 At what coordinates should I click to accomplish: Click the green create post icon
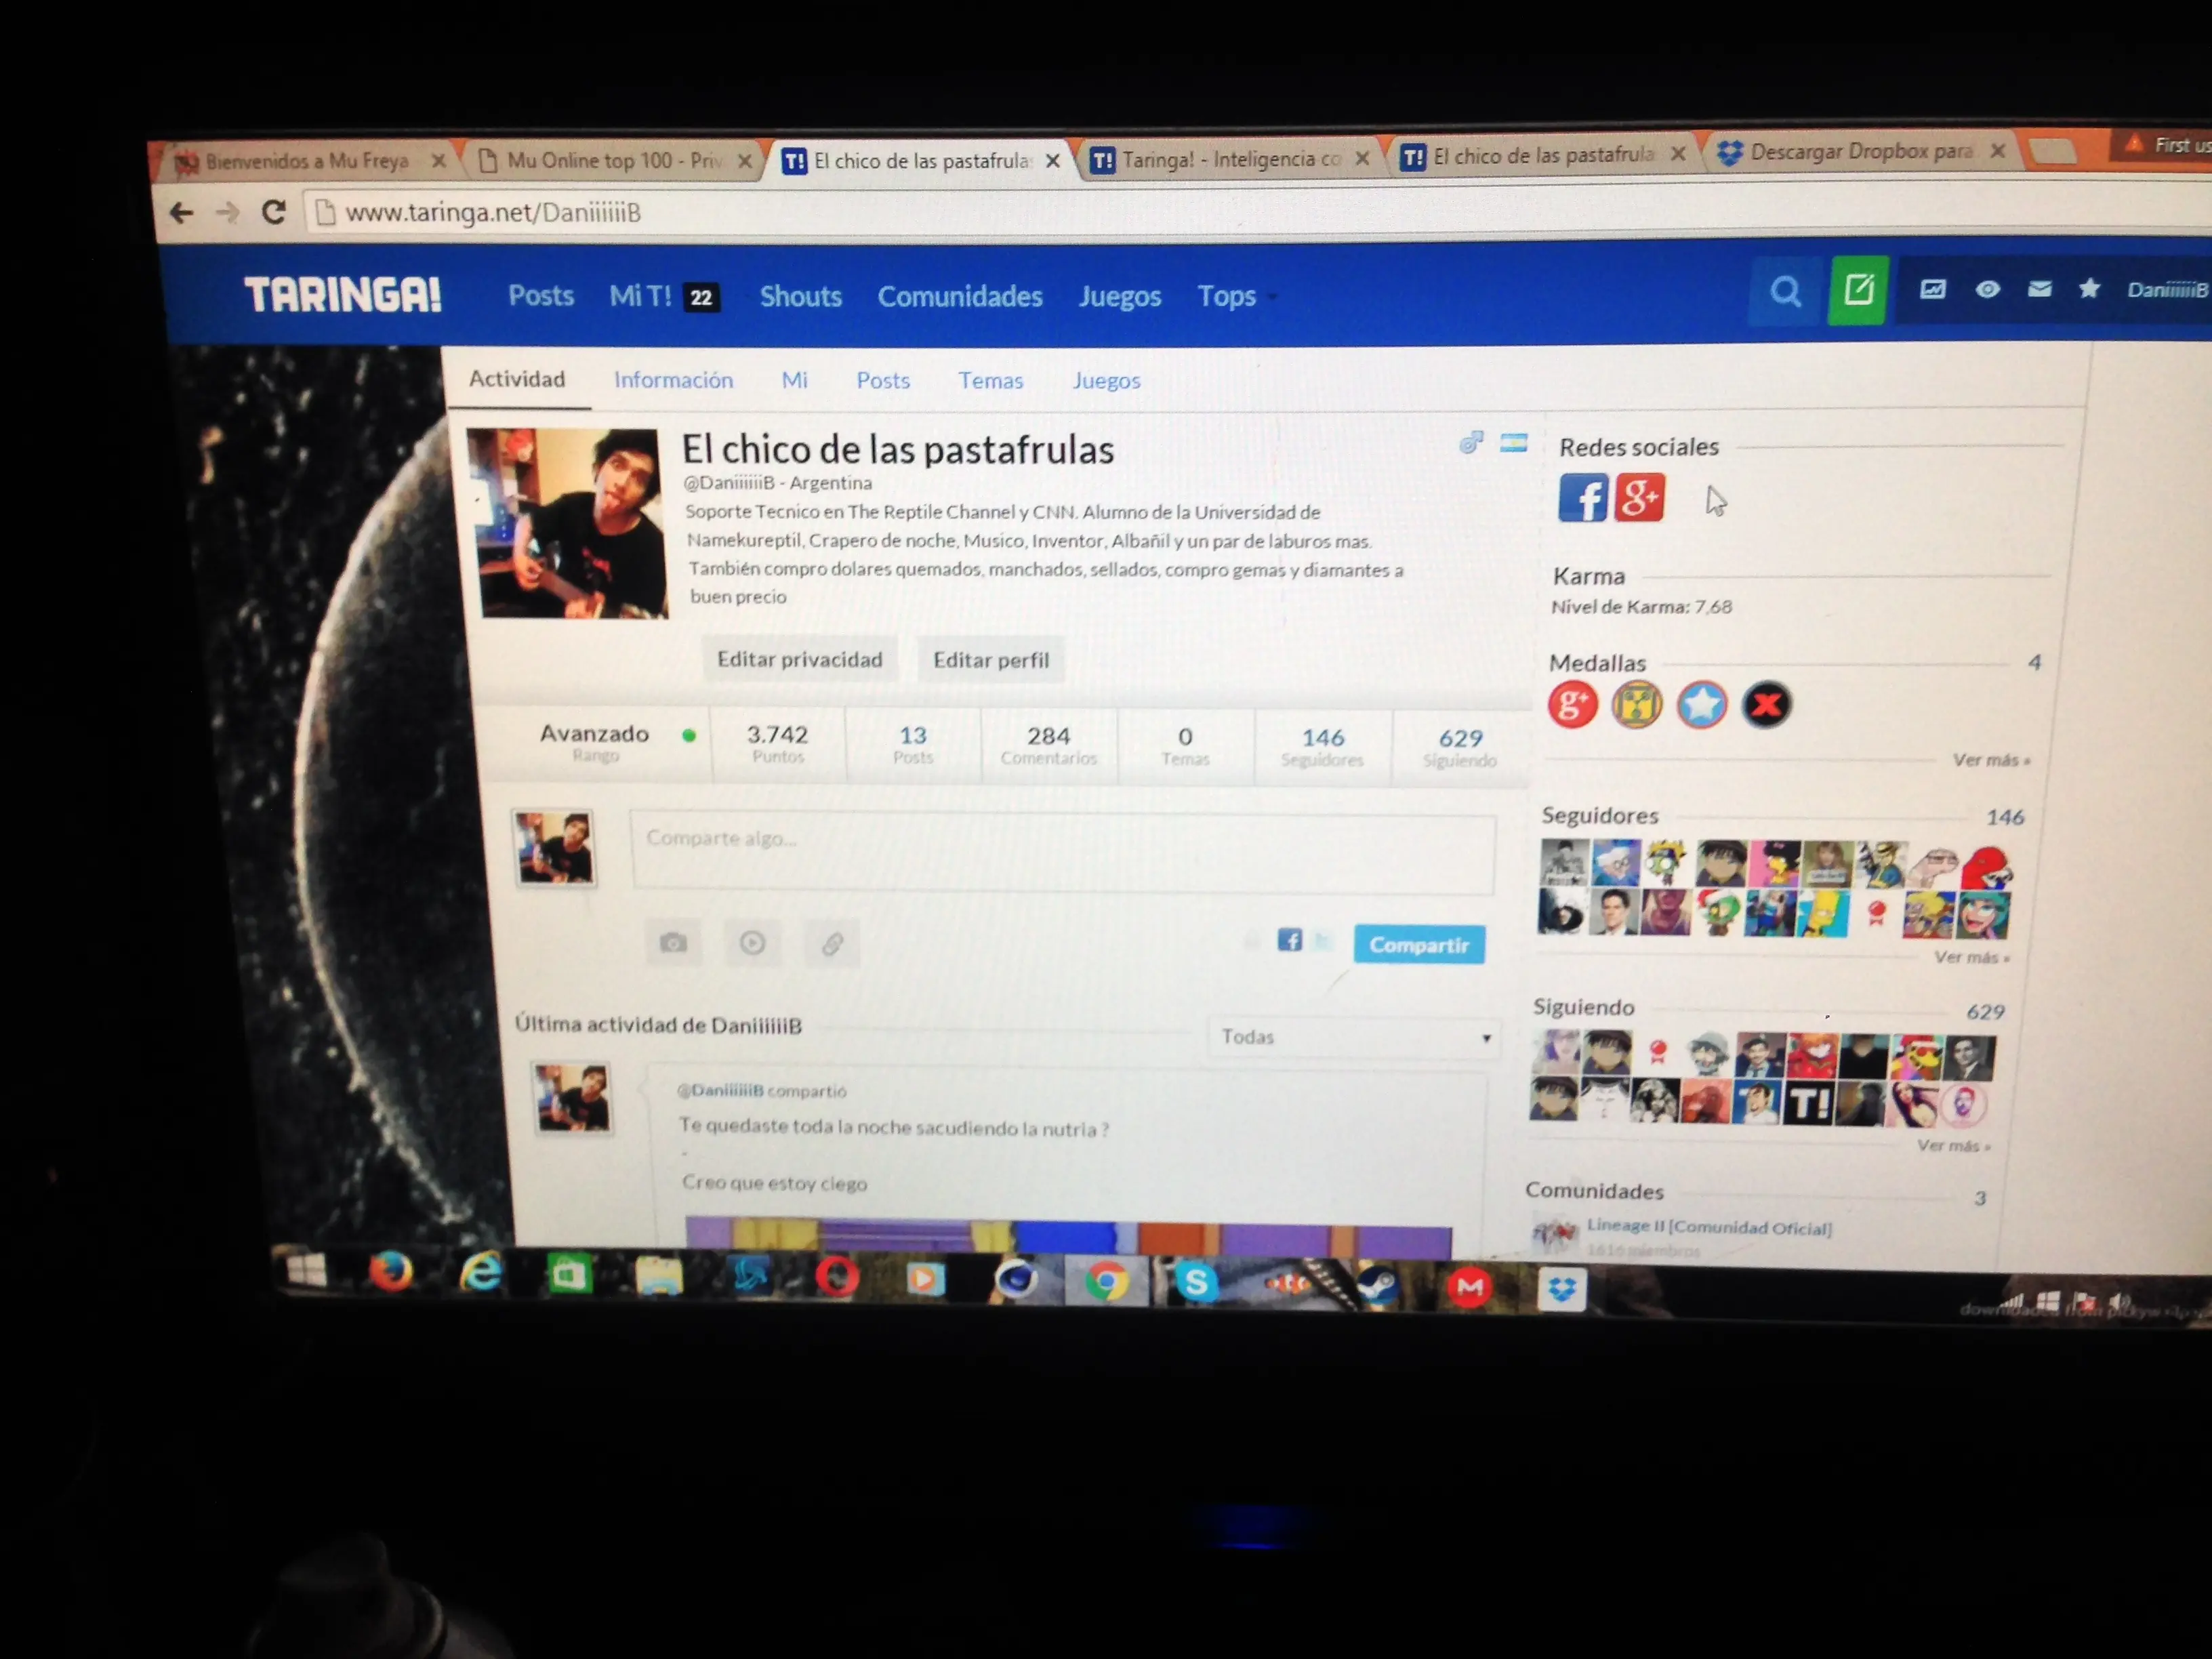coord(1858,290)
